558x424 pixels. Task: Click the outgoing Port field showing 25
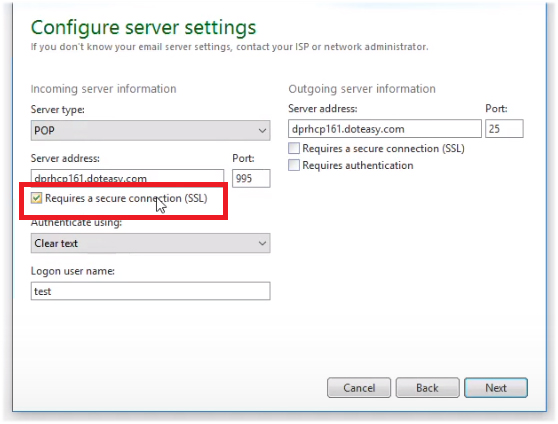point(504,129)
